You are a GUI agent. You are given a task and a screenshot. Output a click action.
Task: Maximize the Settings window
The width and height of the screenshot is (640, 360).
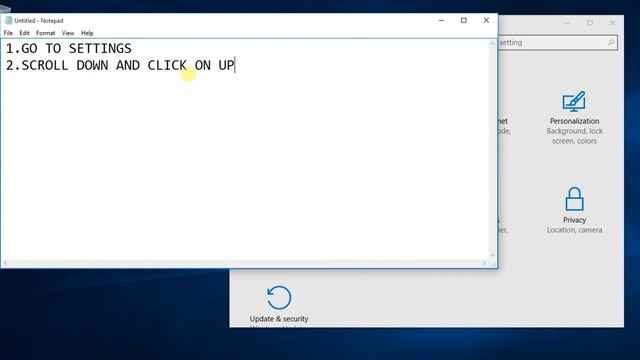(590, 23)
